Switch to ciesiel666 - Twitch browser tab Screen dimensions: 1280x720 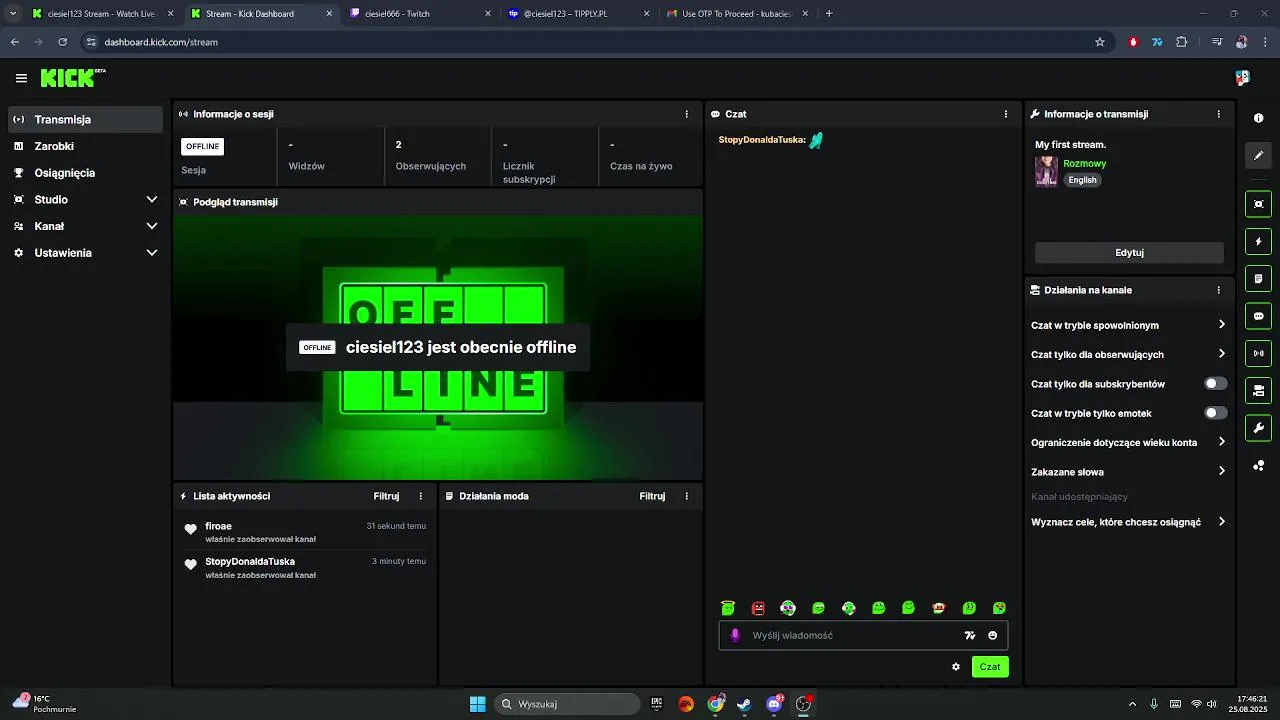[421, 14]
